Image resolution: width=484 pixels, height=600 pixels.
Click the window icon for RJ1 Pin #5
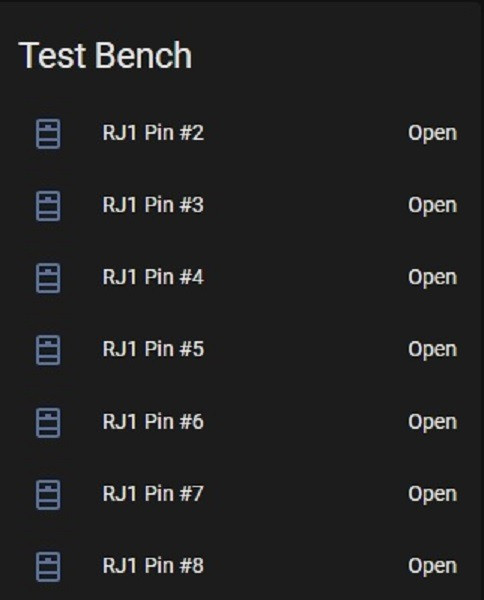click(48, 350)
